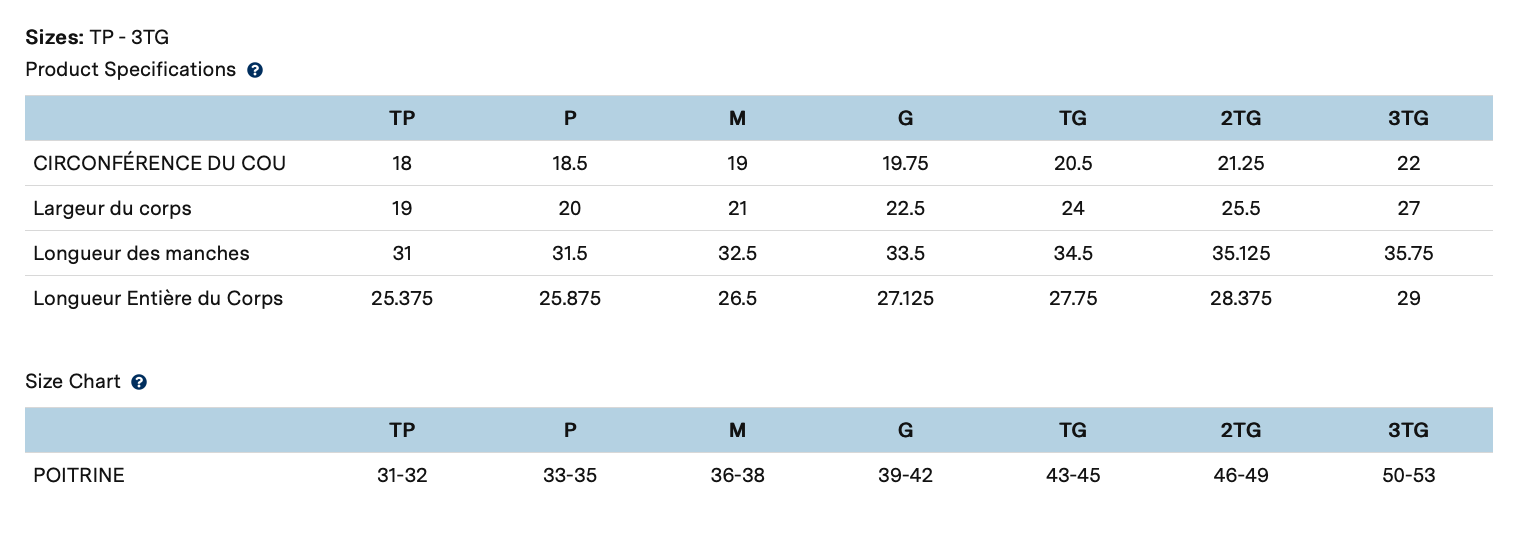Click the Longueur des manches row label

[x=141, y=253]
